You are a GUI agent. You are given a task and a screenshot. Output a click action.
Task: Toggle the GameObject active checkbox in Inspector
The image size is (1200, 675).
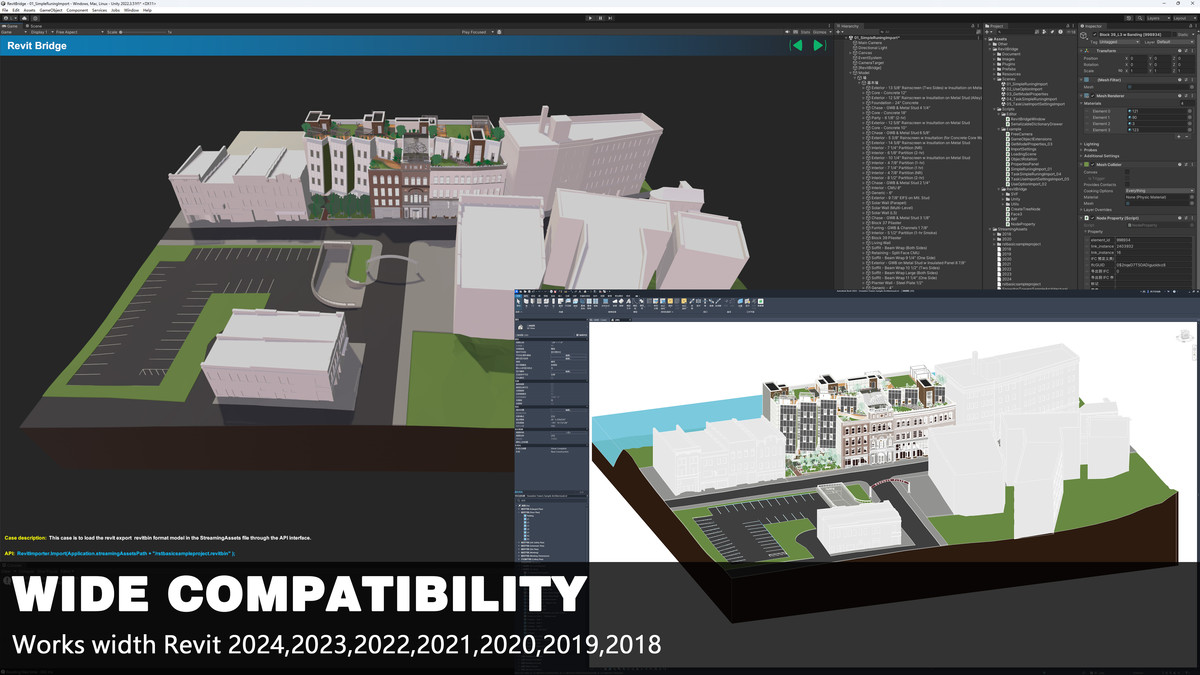point(1094,36)
